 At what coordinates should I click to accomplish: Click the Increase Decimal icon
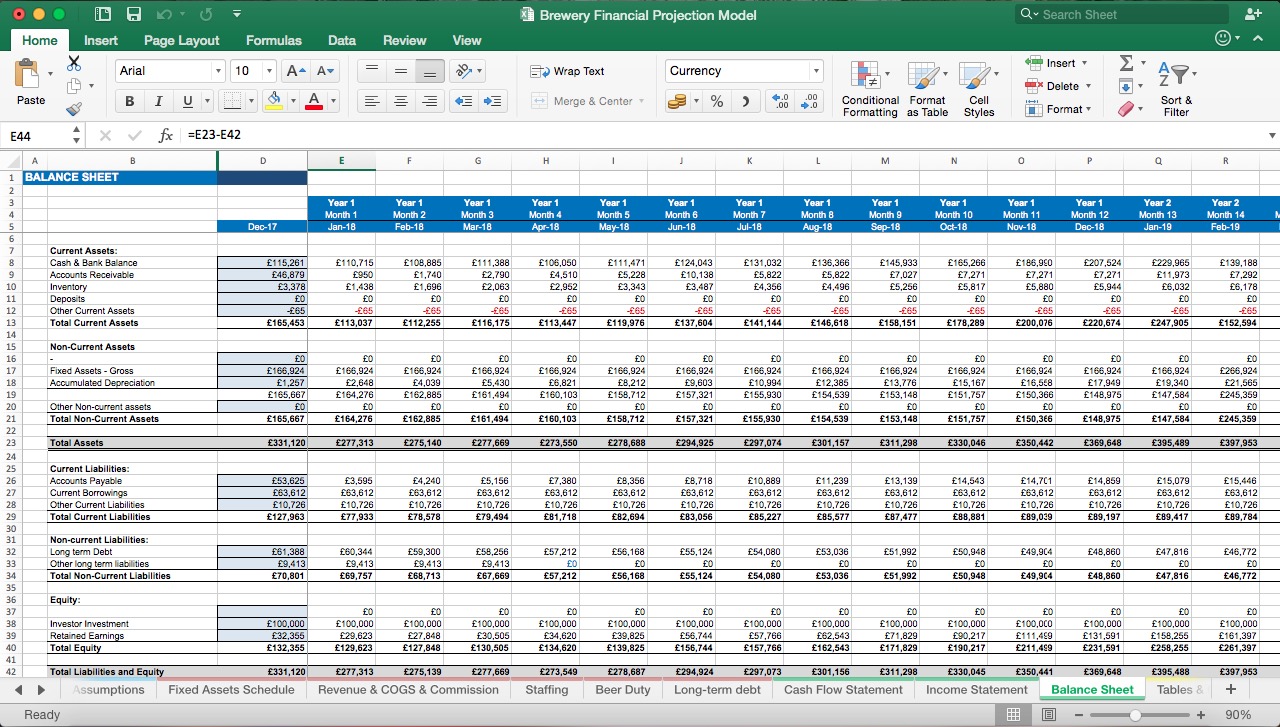[x=781, y=101]
